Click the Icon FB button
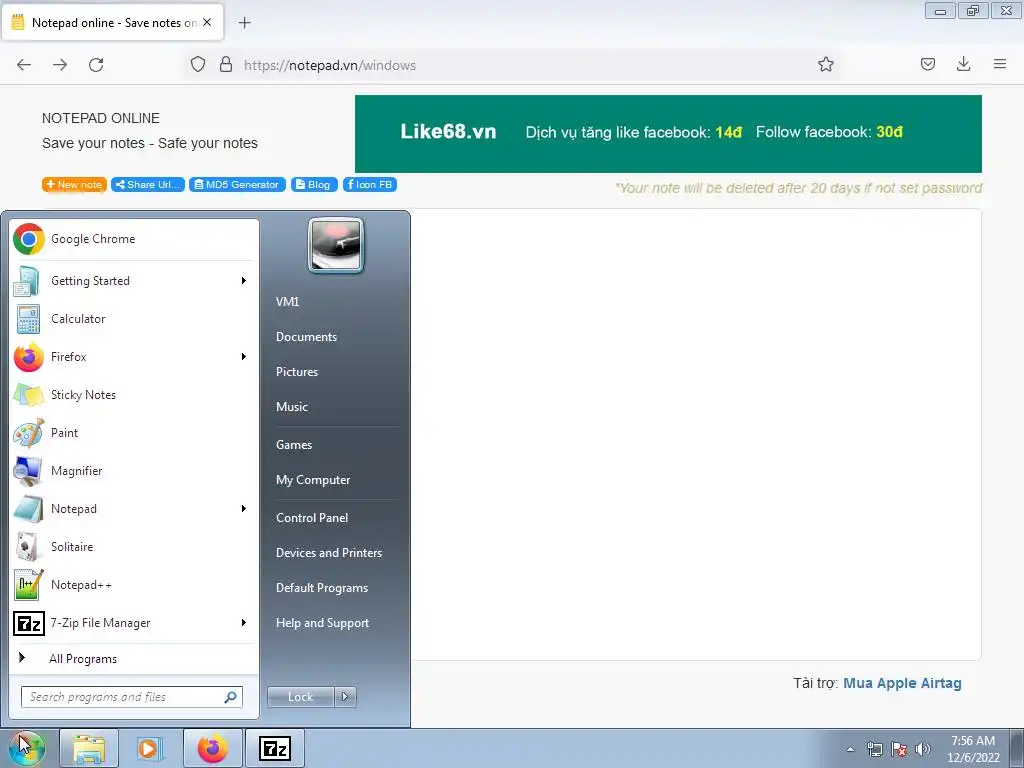This screenshot has height=768, width=1024. tap(370, 185)
